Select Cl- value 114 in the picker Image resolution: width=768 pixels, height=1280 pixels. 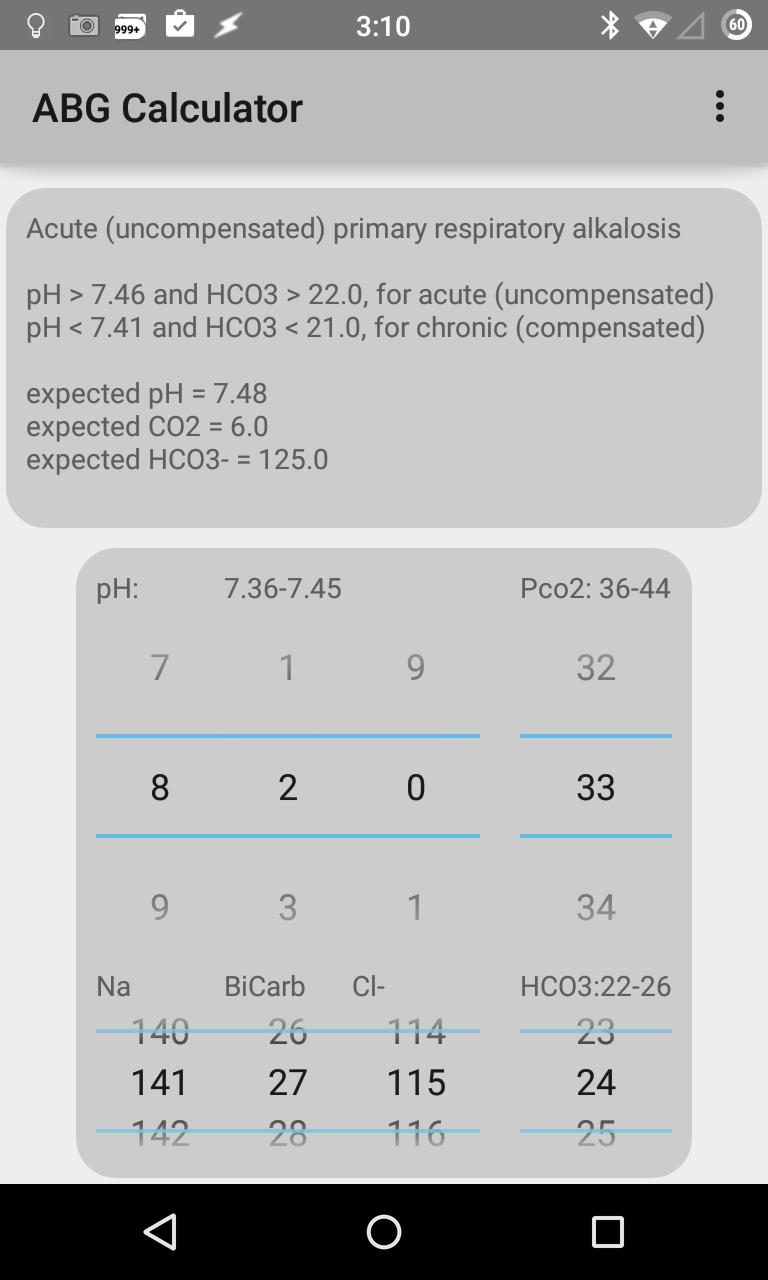click(x=415, y=1032)
